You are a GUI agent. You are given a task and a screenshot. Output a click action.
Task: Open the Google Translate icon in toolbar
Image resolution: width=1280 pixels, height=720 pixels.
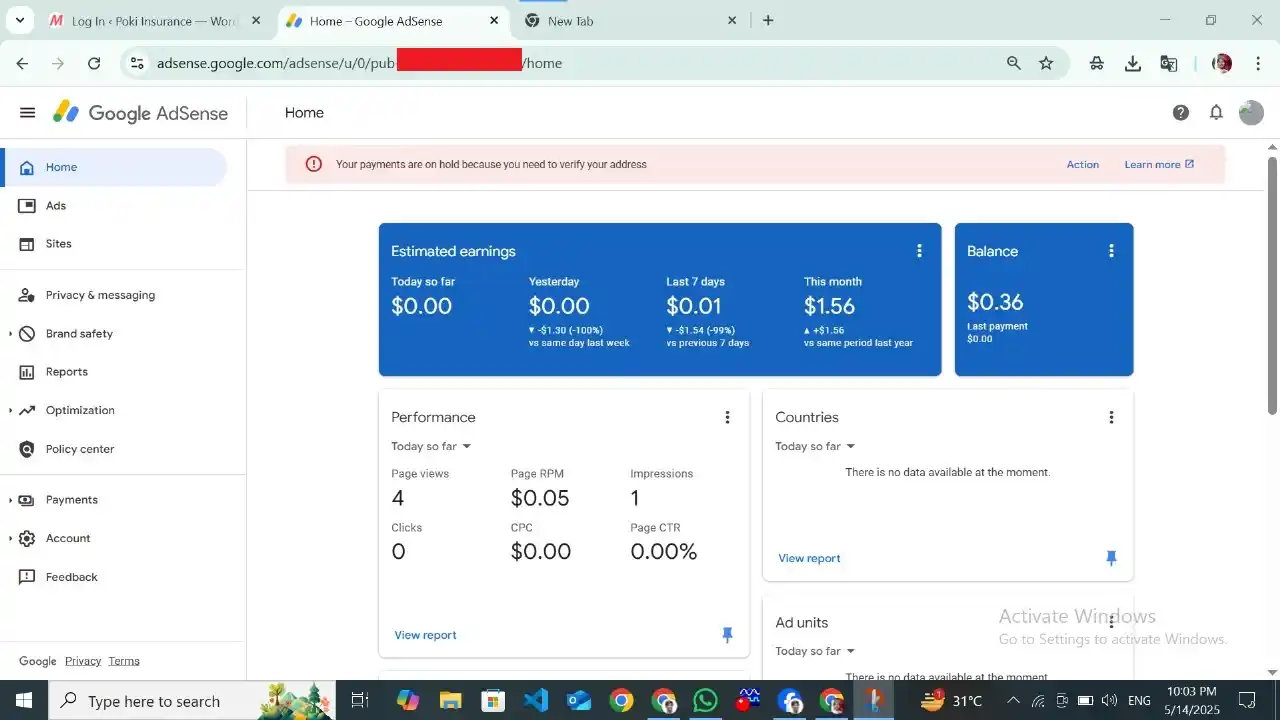(x=1168, y=63)
